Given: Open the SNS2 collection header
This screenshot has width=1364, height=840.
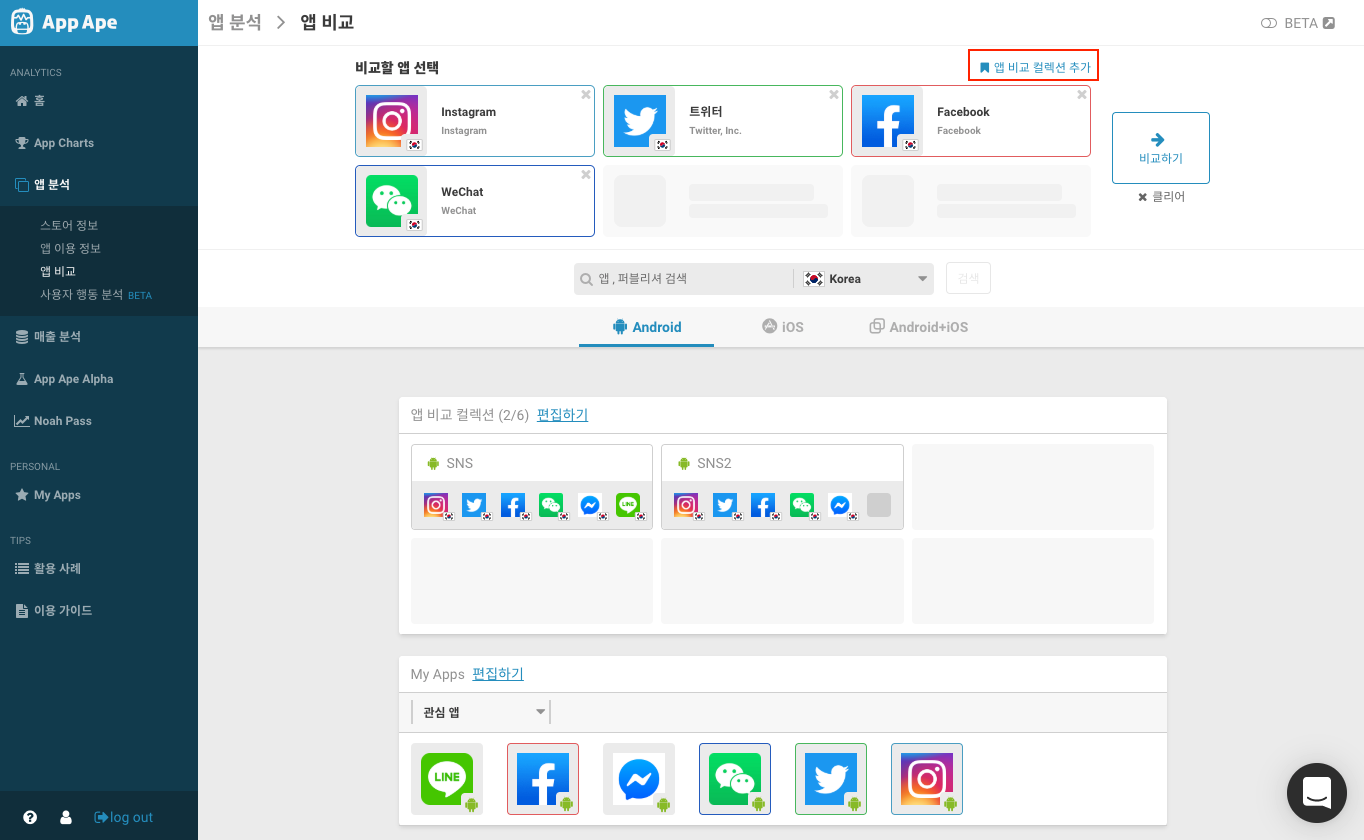Looking at the screenshot, I should [x=782, y=463].
